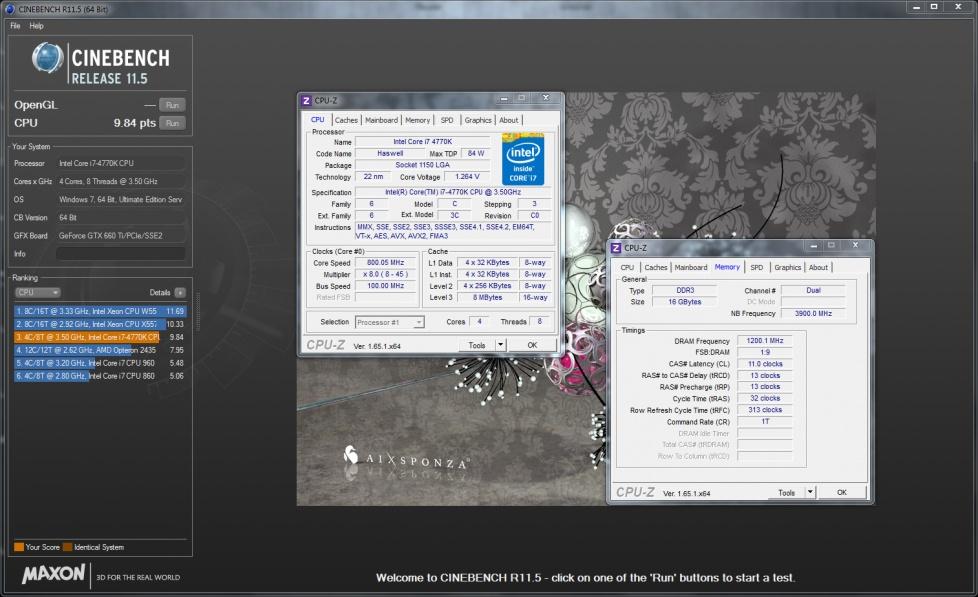The image size is (978, 597).
Task: Open the File menu
Action: (x=16, y=26)
